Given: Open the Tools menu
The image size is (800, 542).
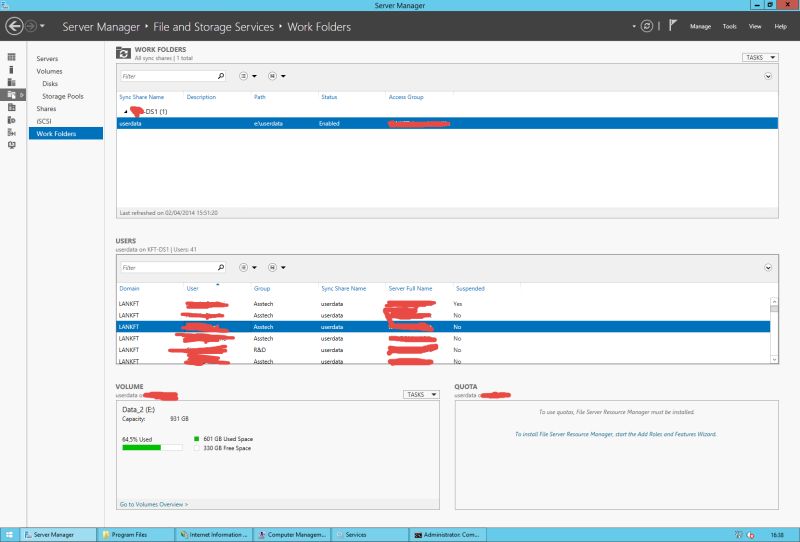Looking at the screenshot, I should coord(730,27).
